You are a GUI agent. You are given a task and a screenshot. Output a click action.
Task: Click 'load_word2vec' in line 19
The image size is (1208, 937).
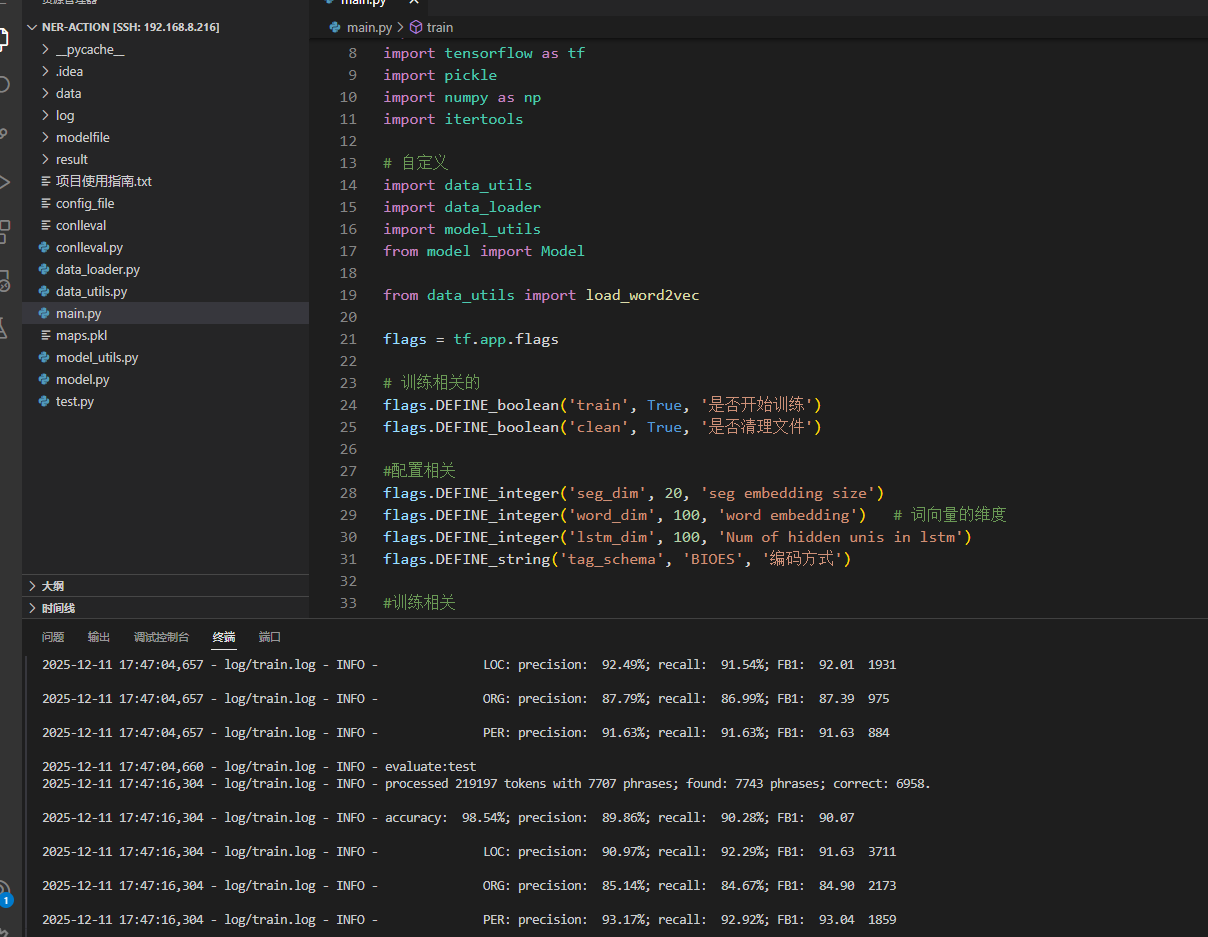643,295
